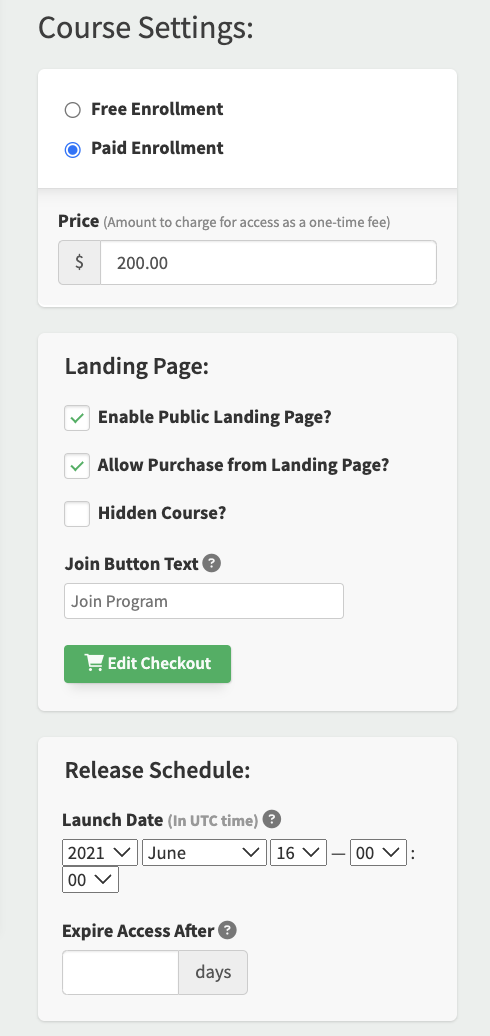Click the Expire Access After days field

(120, 972)
